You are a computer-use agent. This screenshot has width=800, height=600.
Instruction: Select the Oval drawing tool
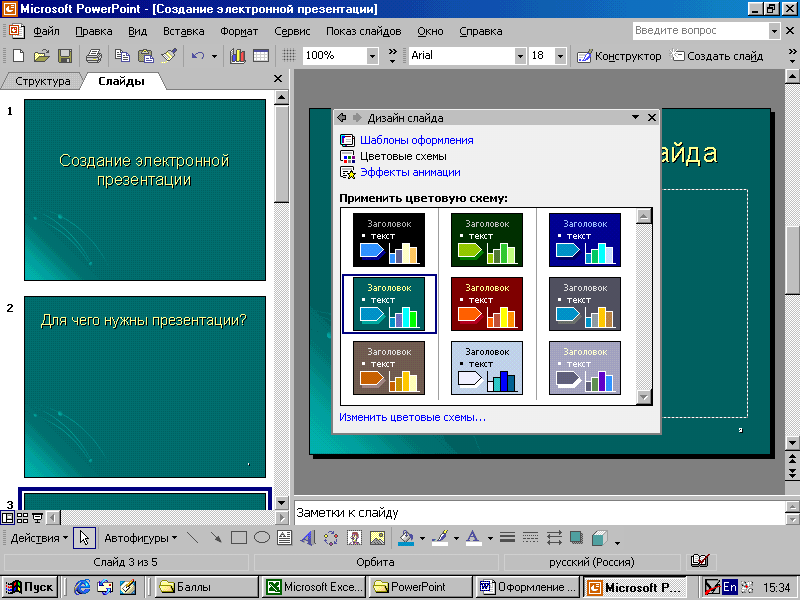click(x=262, y=538)
